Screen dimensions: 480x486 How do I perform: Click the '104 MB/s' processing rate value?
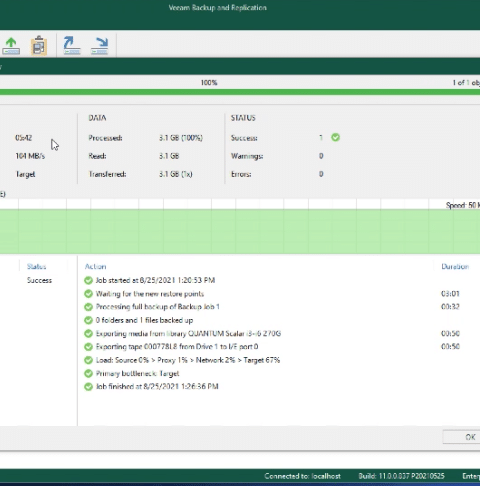(x=30, y=156)
